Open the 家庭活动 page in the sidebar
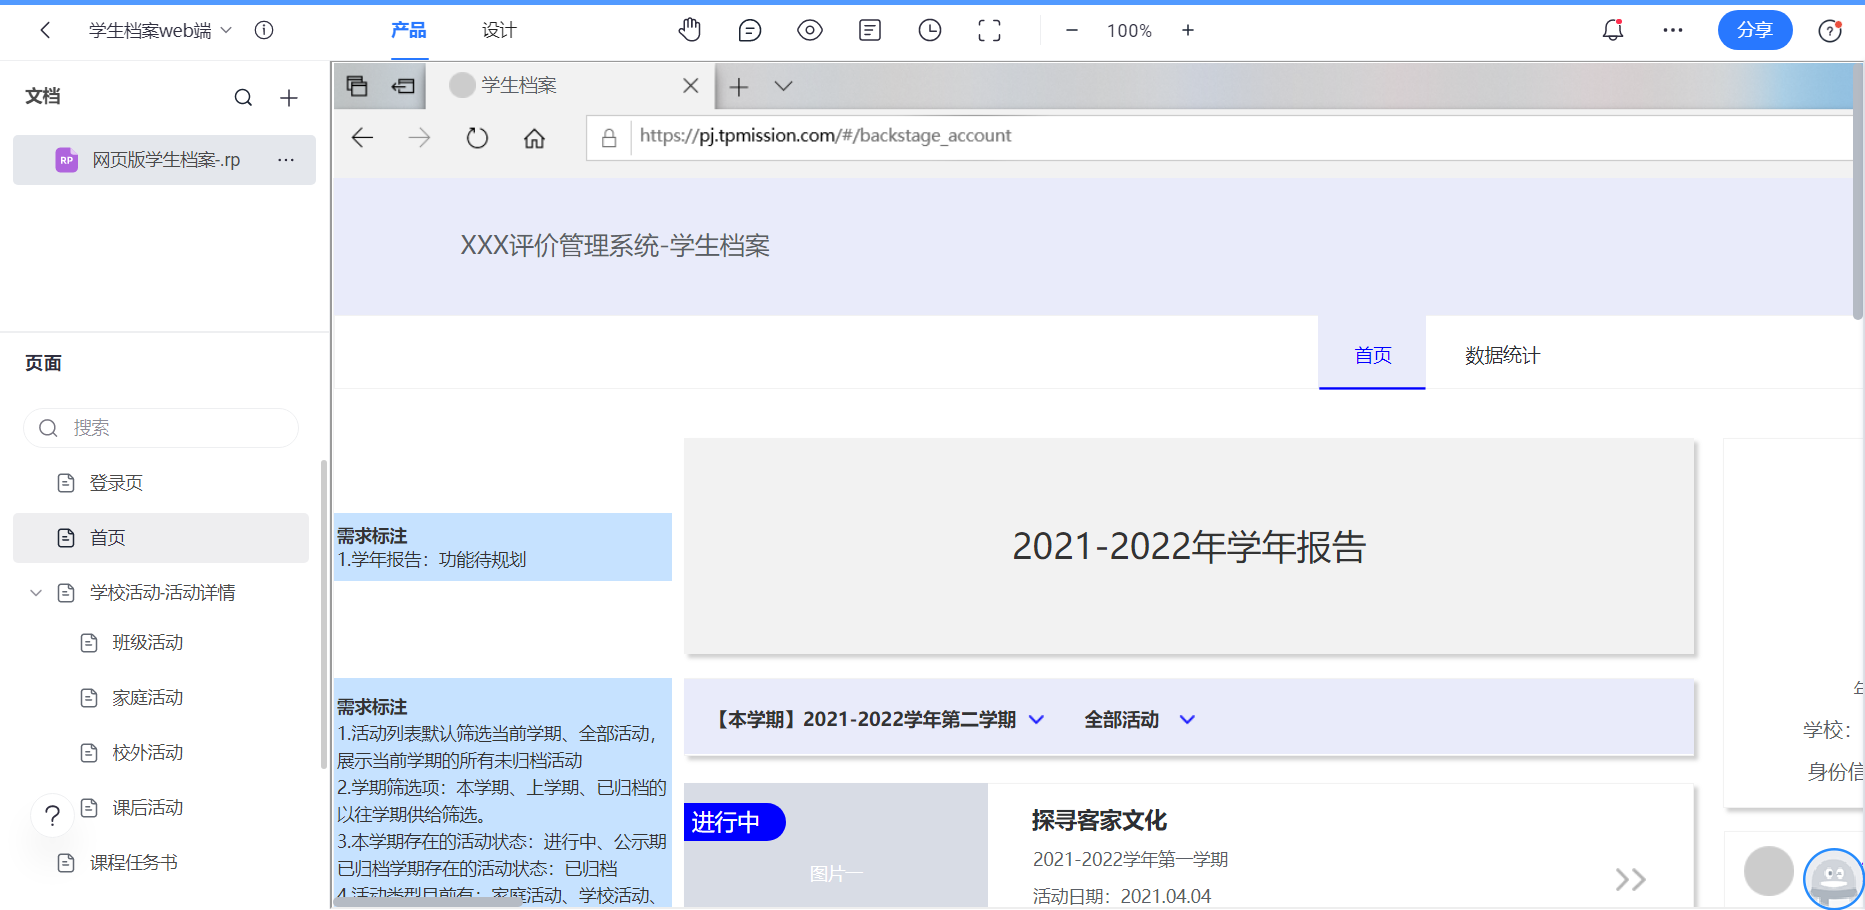This screenshot has width=1865, height=910. (x=146, y=697)
